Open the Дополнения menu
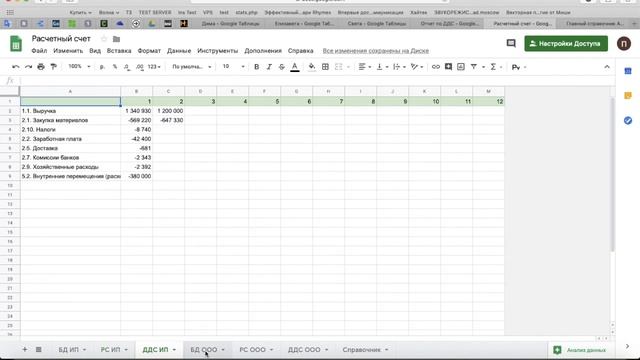640x360 pixels. click(x=263, y=51)
